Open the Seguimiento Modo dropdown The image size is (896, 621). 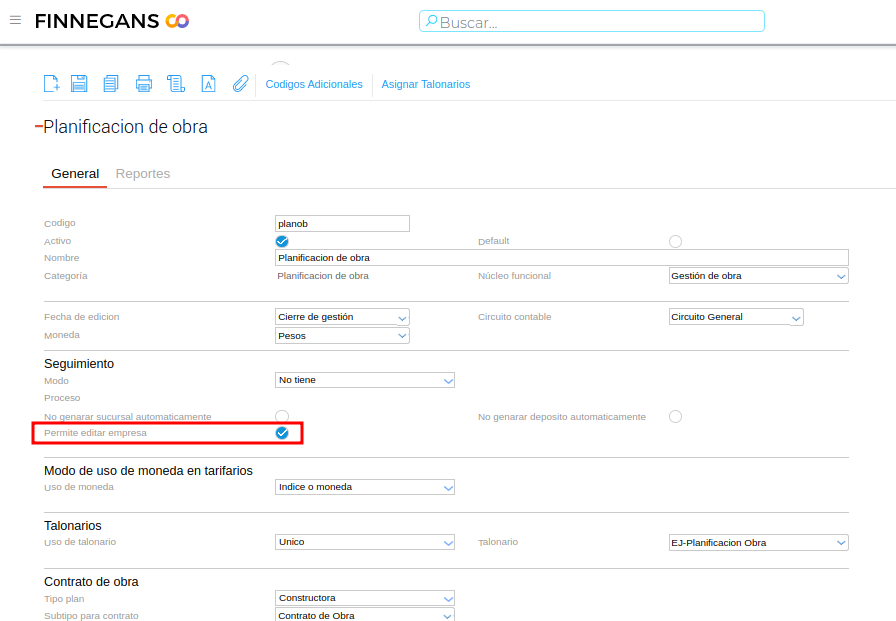365,380
